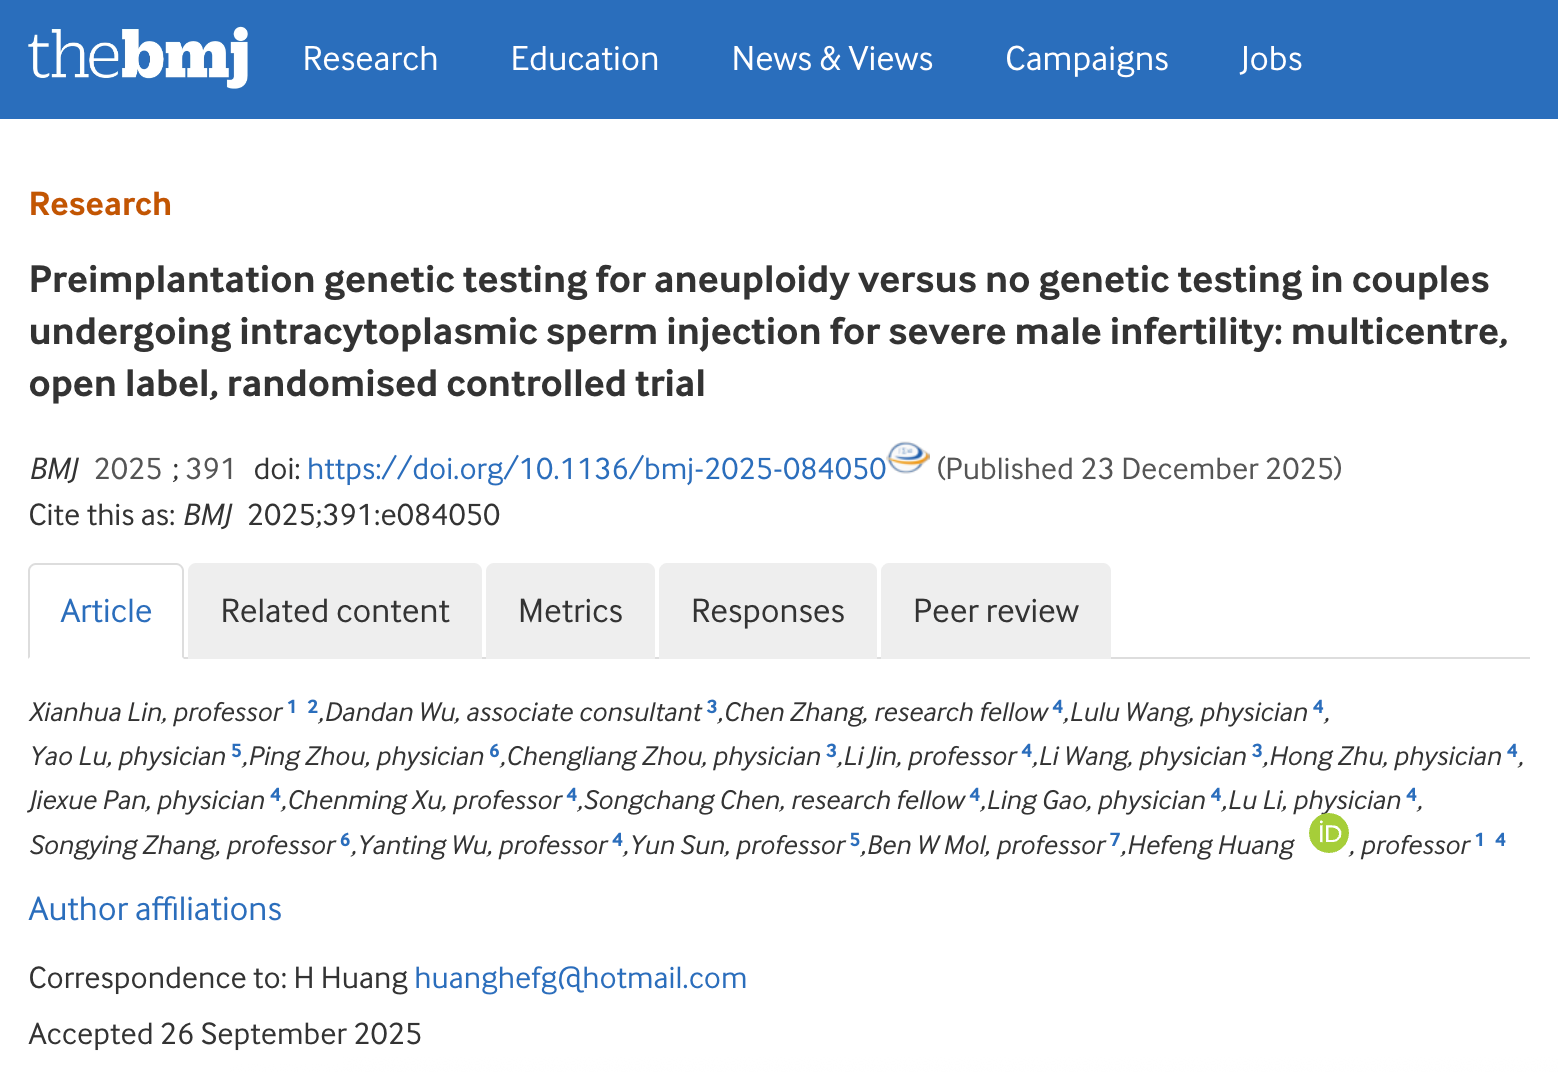Switch to the Peer review tab

click(995, 611)
